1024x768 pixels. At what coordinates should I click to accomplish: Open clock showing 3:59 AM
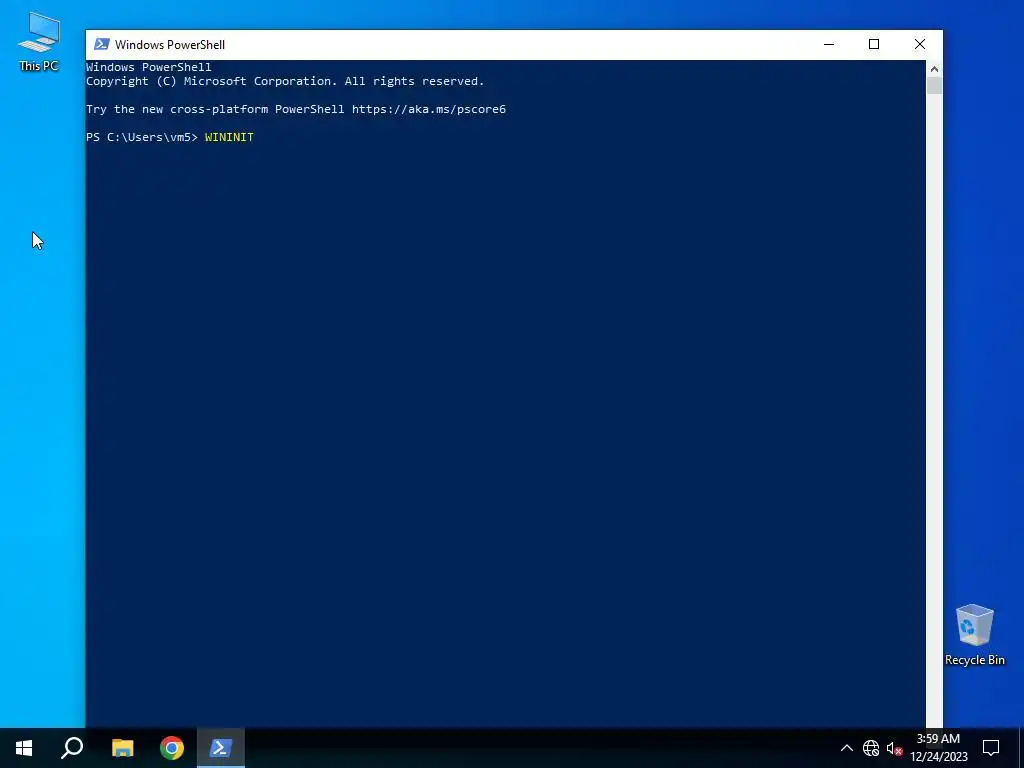pyautogui.click(x=938, y=748)
